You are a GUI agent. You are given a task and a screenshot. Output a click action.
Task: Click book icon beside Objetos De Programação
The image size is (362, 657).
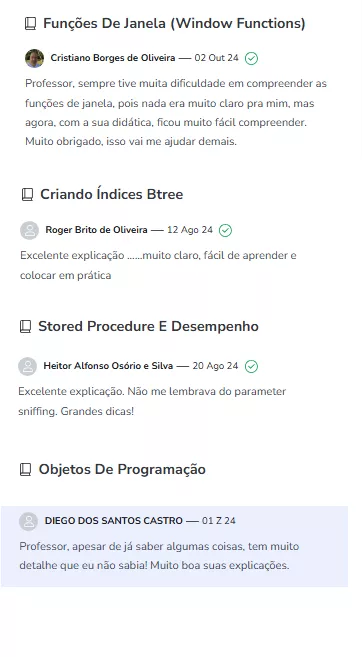[26, 469]
